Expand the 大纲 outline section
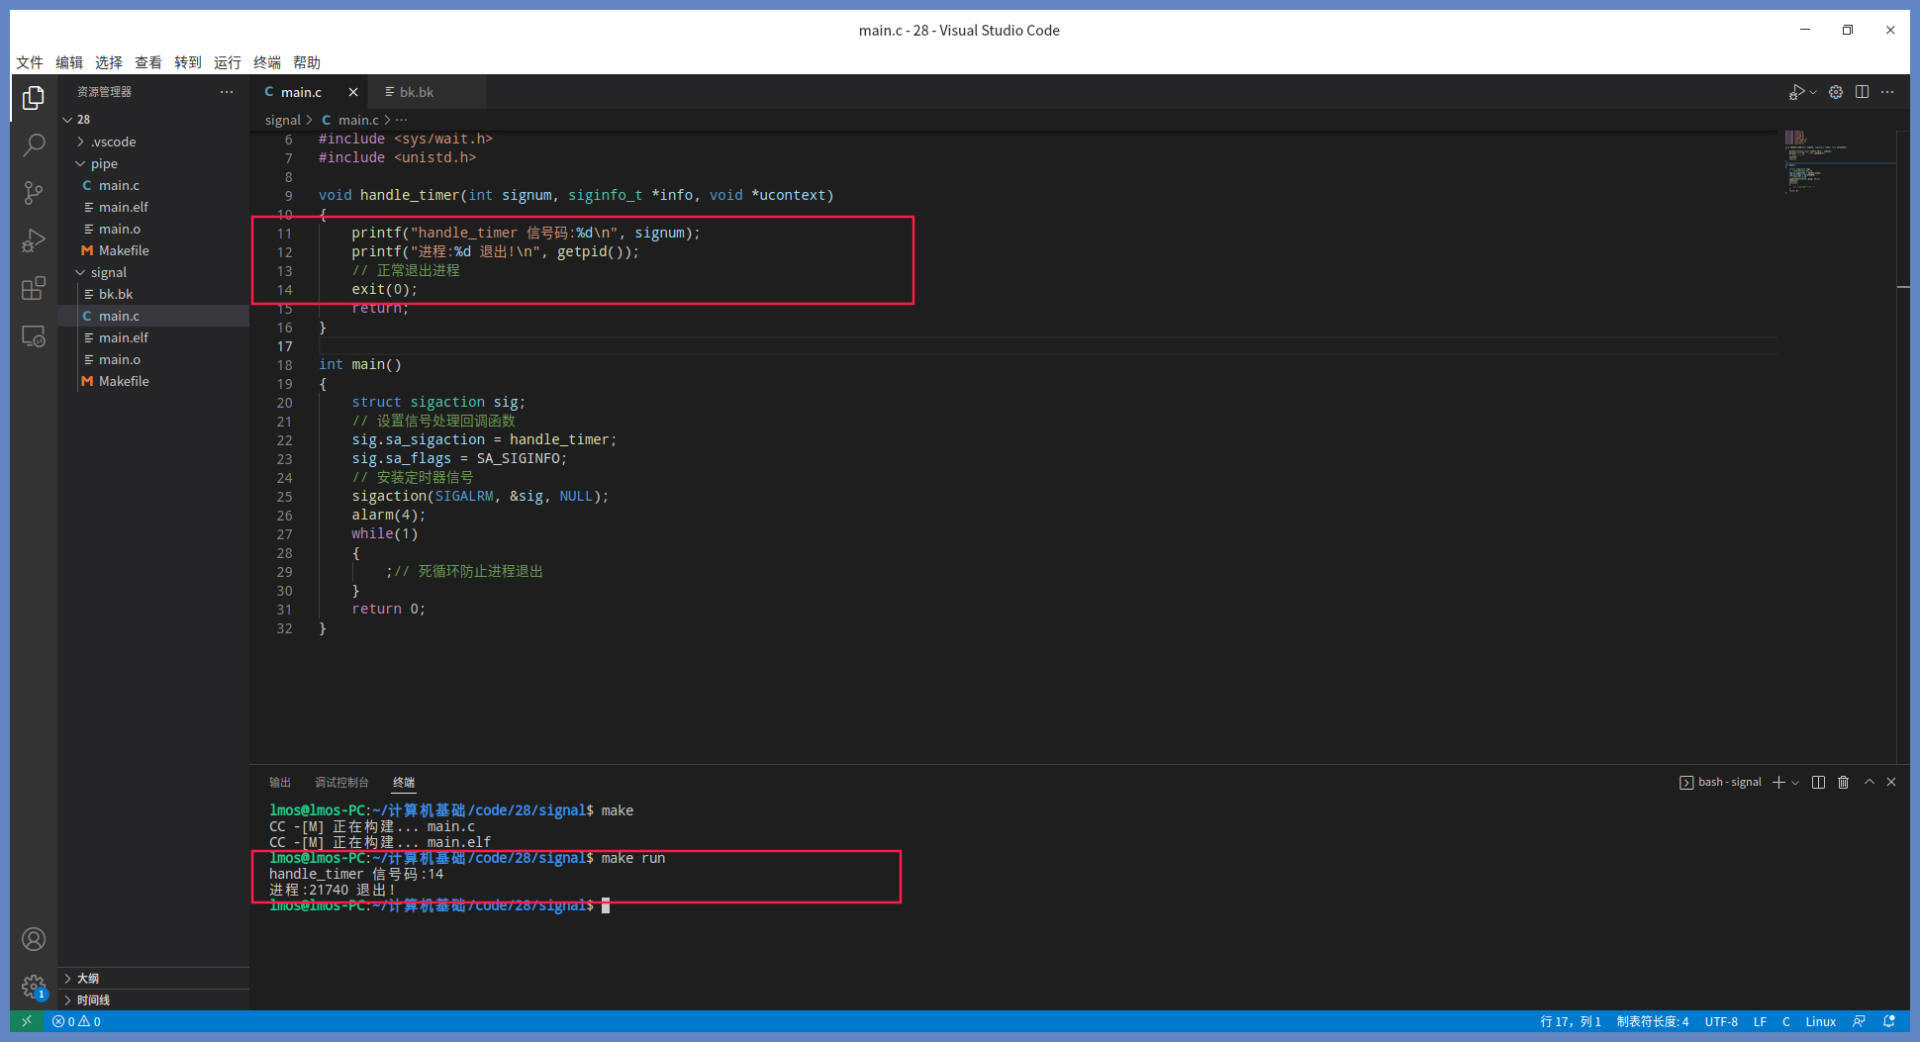 click(x=88, y=978)
